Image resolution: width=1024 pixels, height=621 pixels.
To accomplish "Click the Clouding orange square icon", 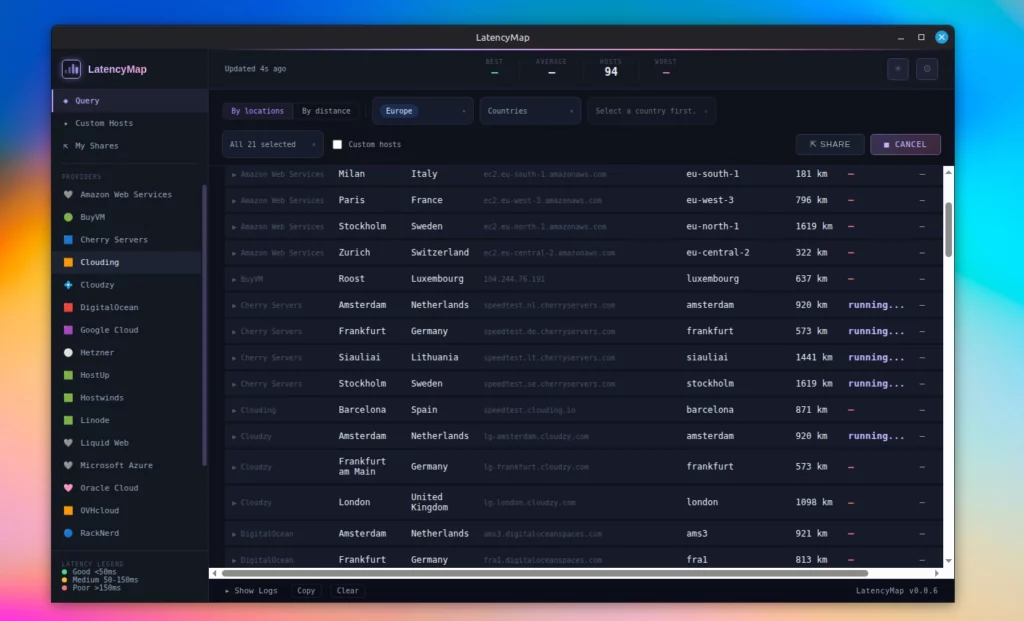I will point(68,262).
